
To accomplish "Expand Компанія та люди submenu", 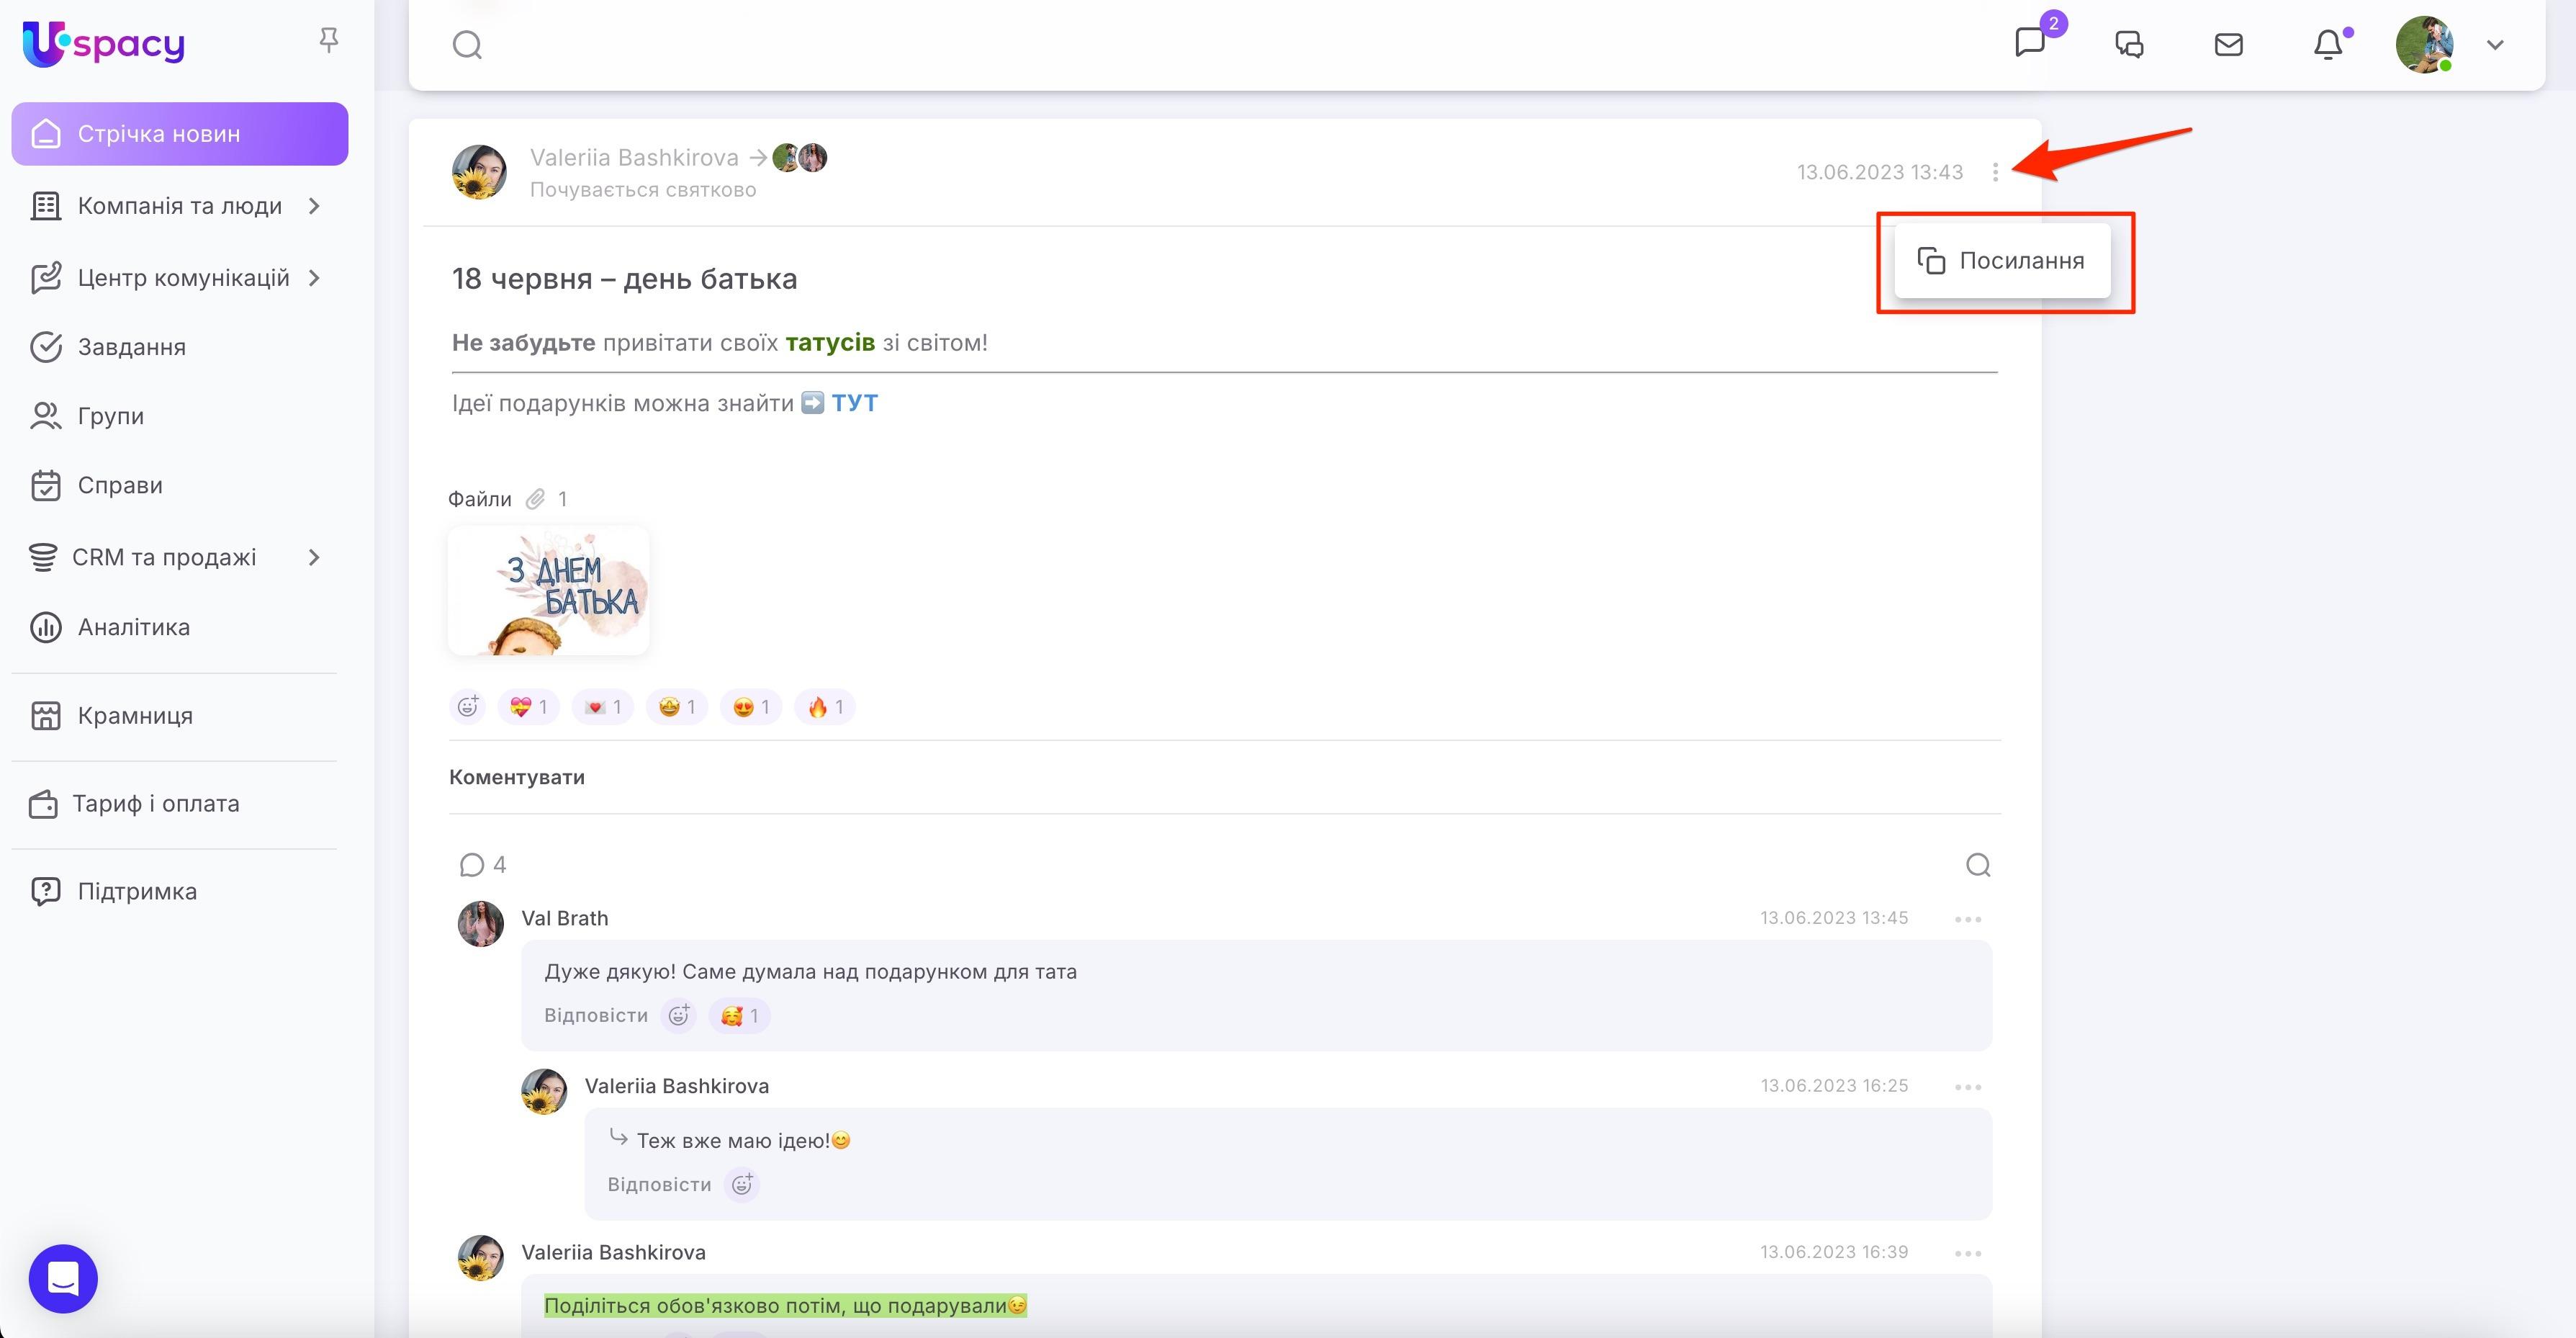I will point(314,206).
